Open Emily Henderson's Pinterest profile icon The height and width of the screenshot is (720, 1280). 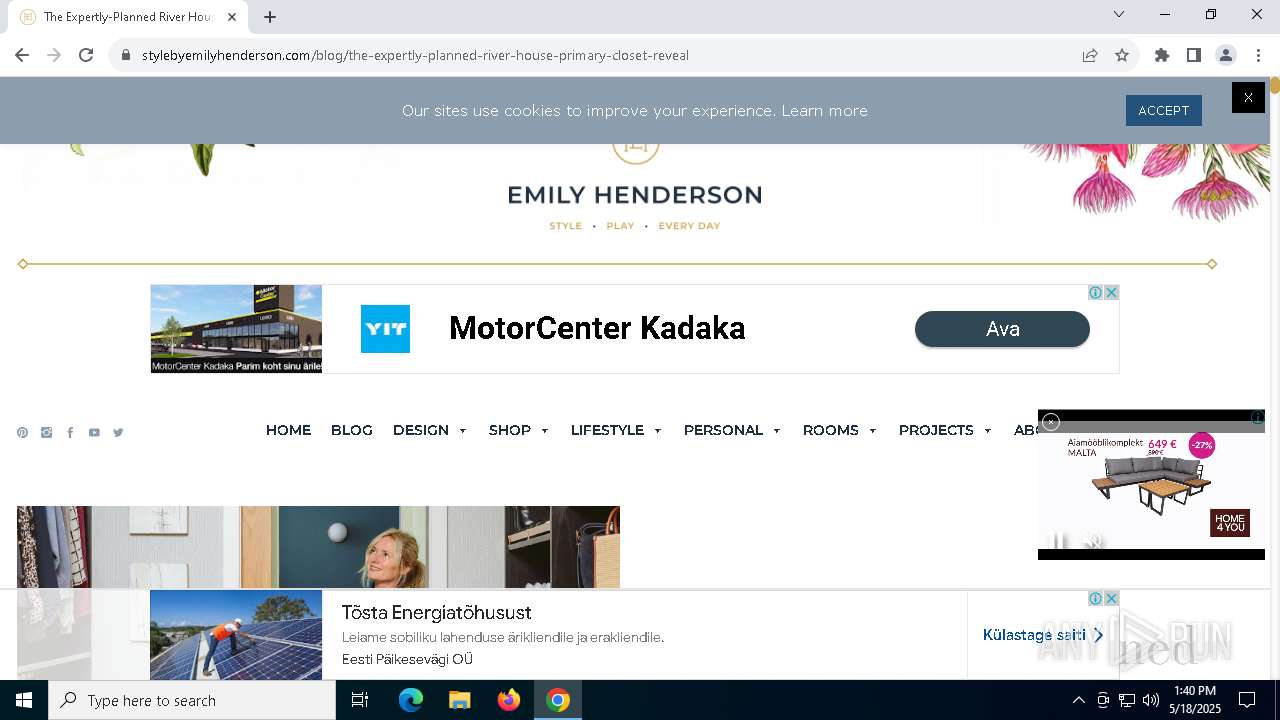tap(22, 433)
